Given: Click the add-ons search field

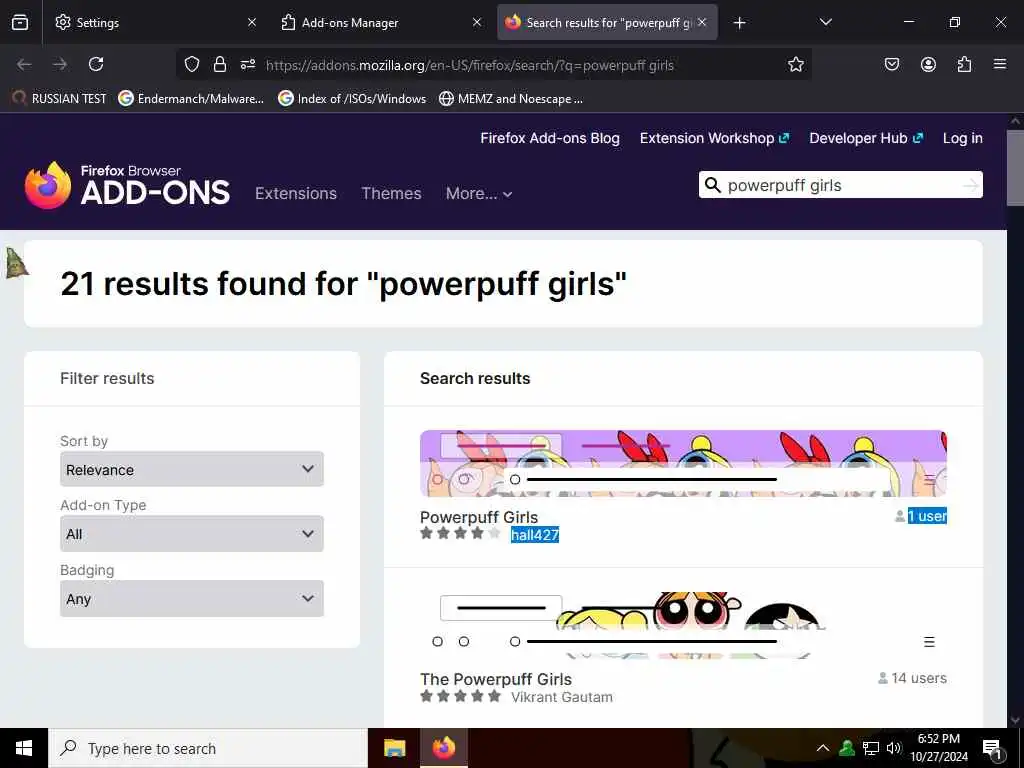Looking at the screenshot, I should click(840, 185).
